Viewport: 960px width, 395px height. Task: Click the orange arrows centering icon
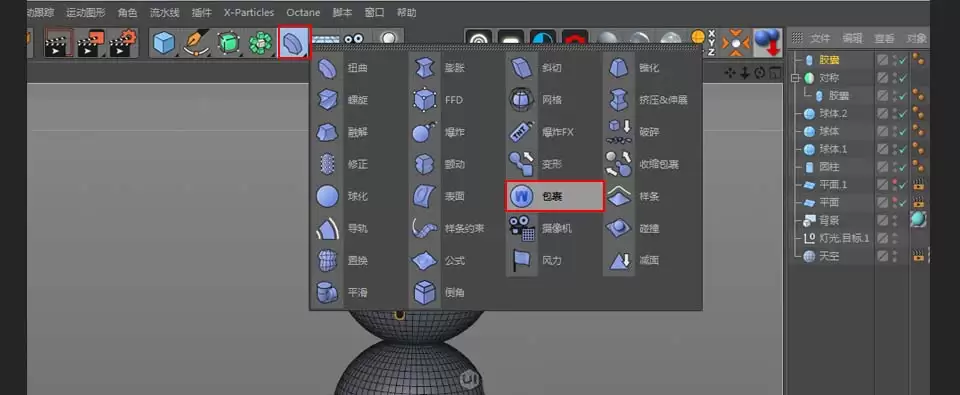point(737,43)
